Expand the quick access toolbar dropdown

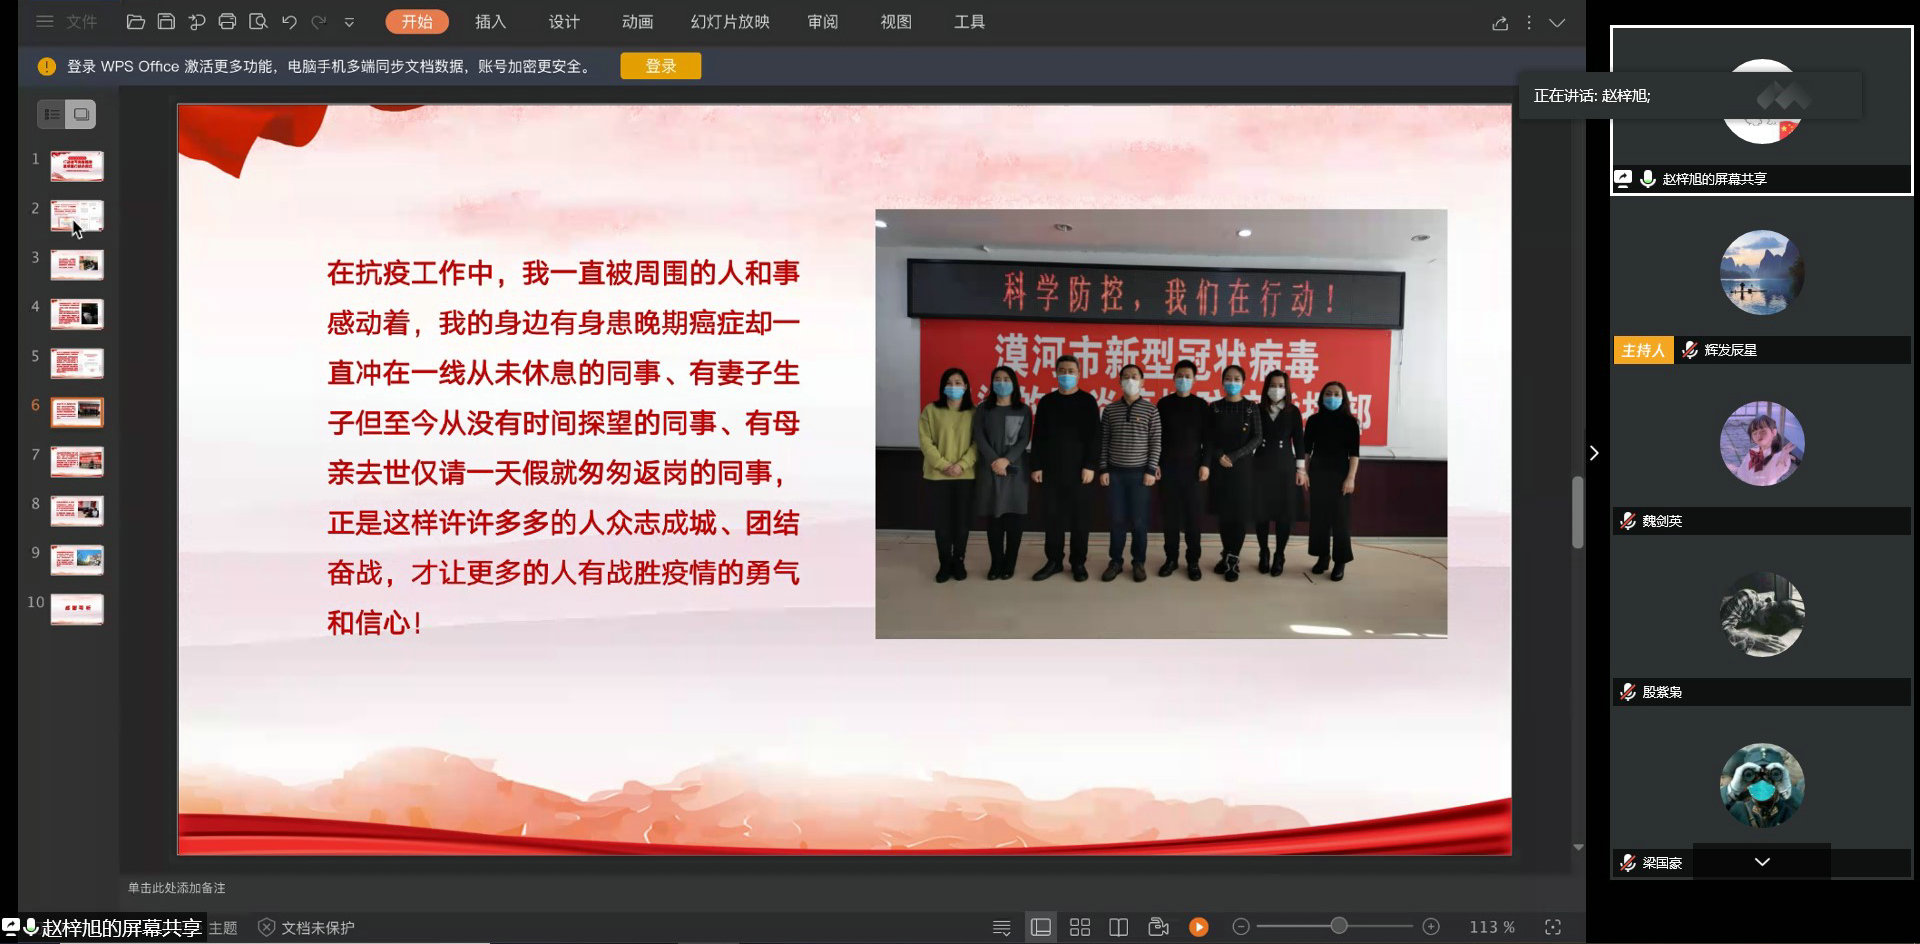tap(349, 22)
